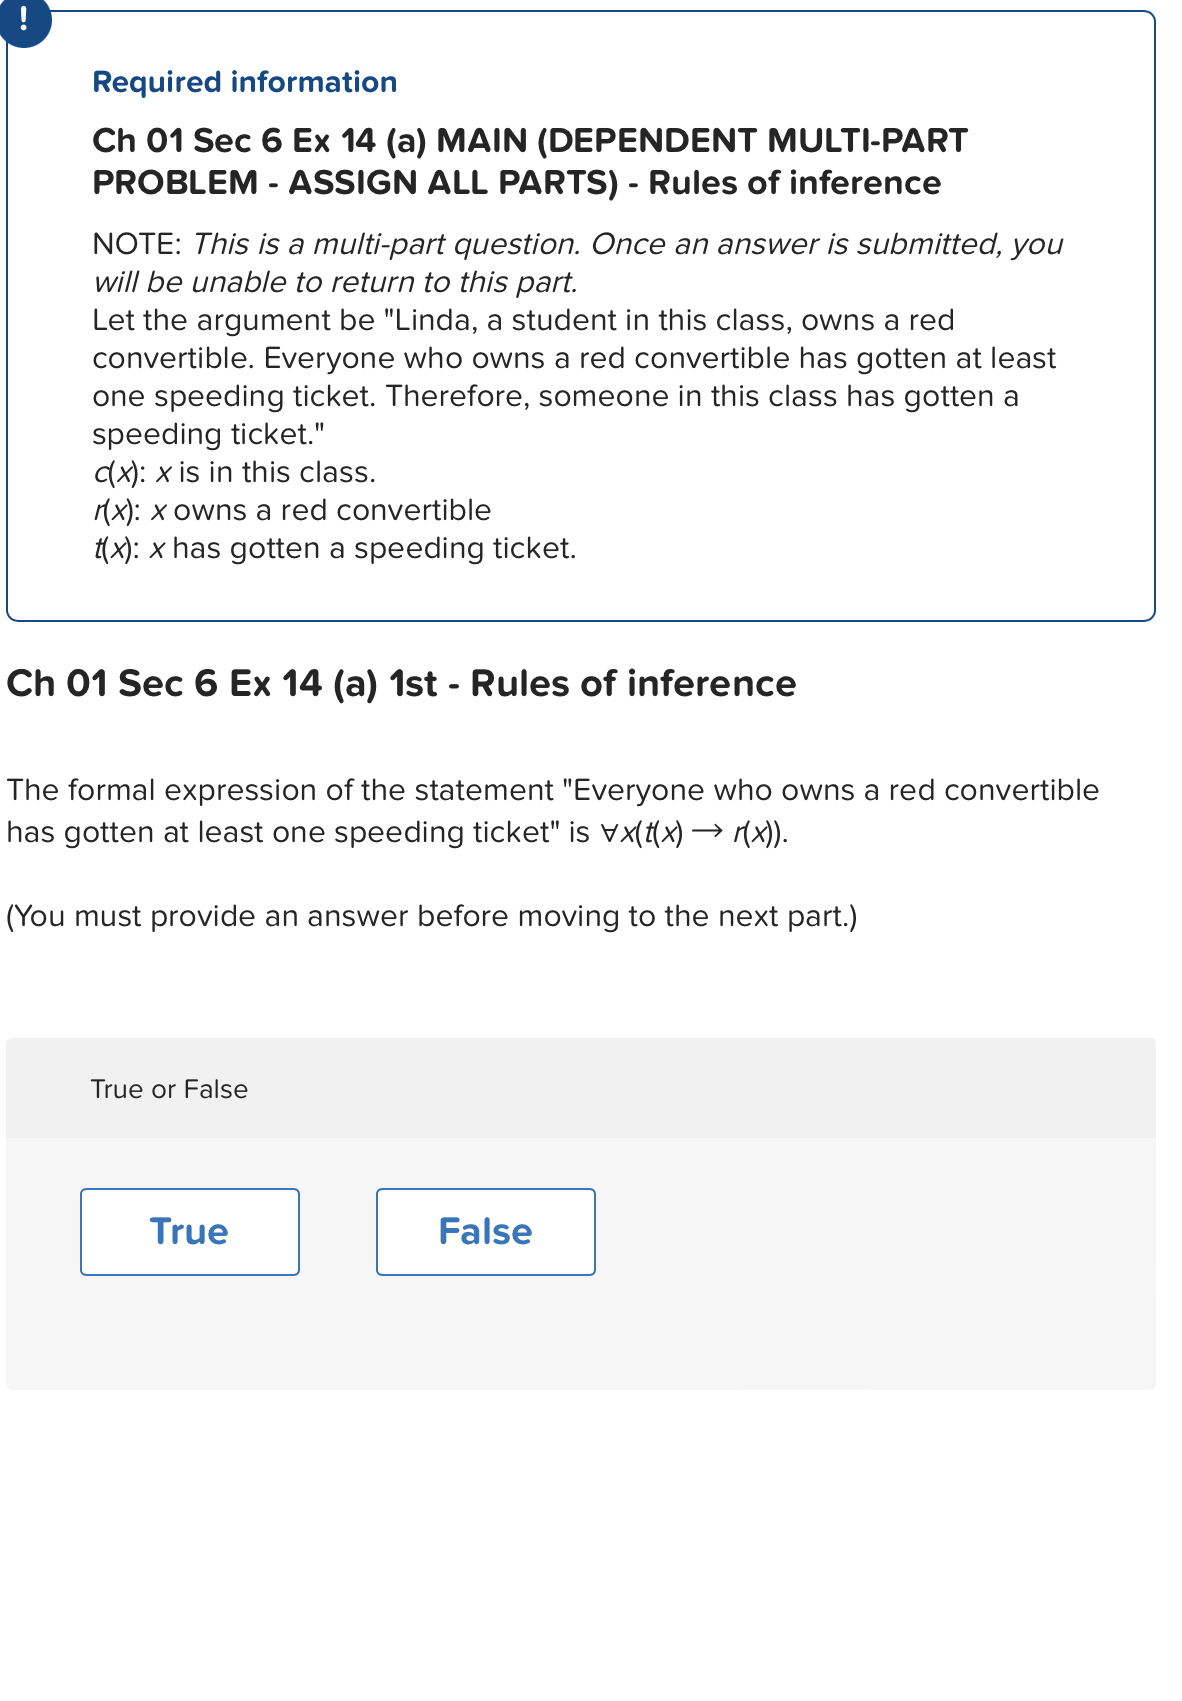Image resolution: width=1182 pixels, height=1701 pixels.
Task: Click the c(x) definition line
Action: point(234,471)
